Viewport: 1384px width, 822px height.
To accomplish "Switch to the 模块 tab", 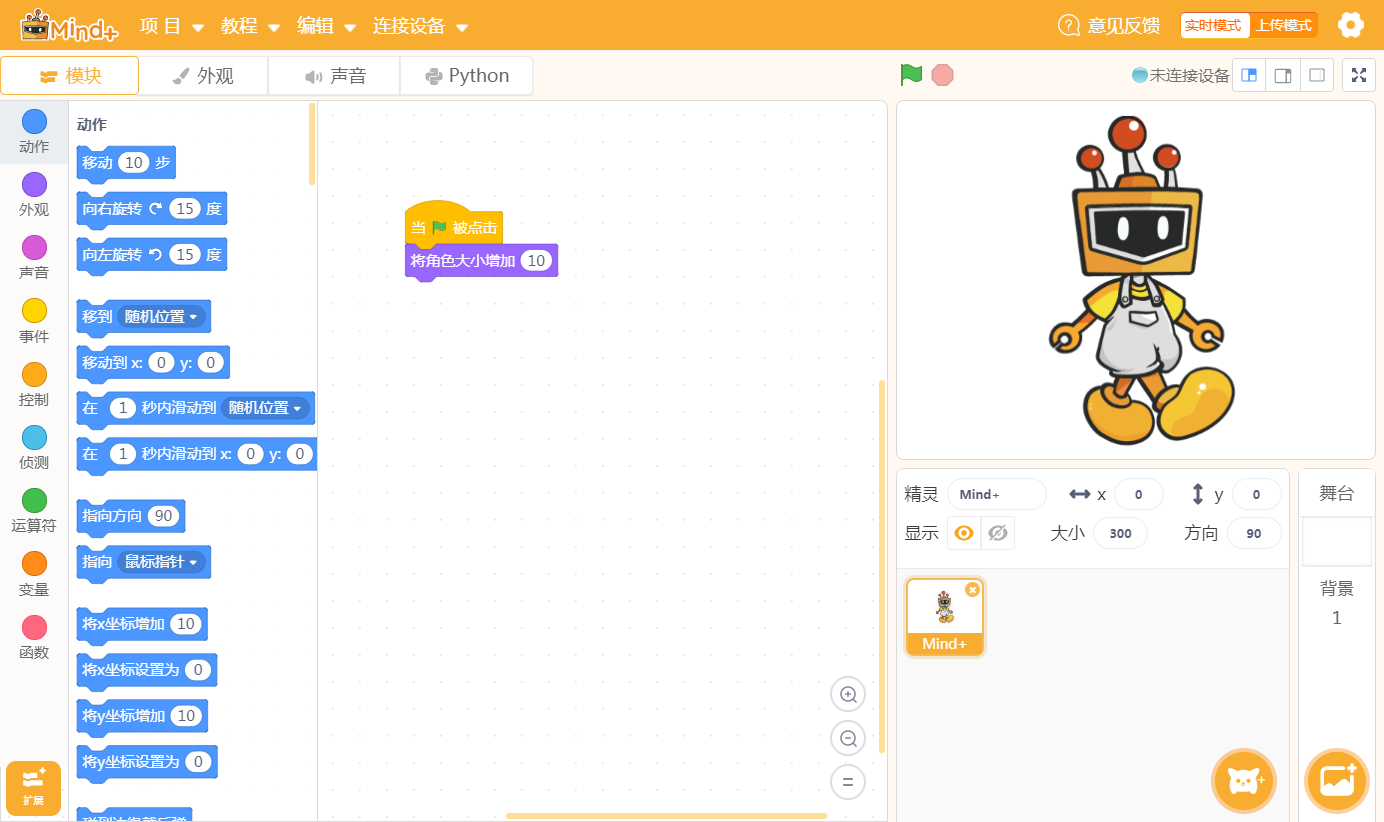I will pyautogui.click(x=70, y=76).
